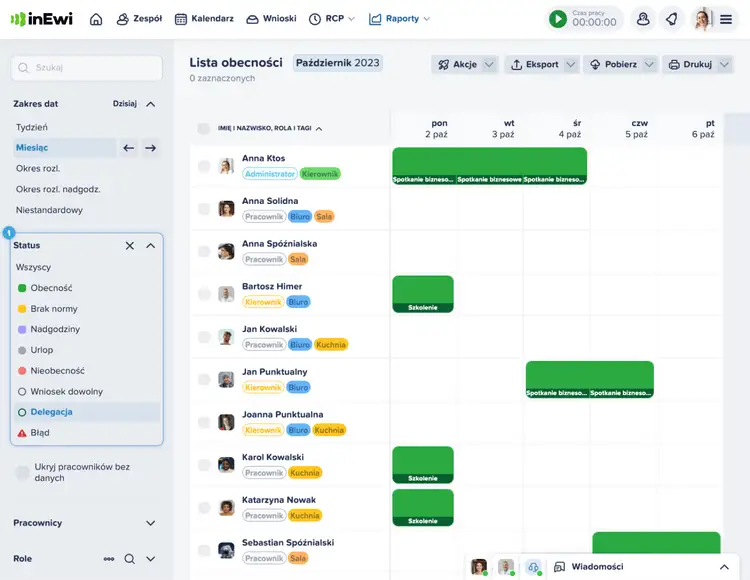Click the Szukaj search field

87,68
